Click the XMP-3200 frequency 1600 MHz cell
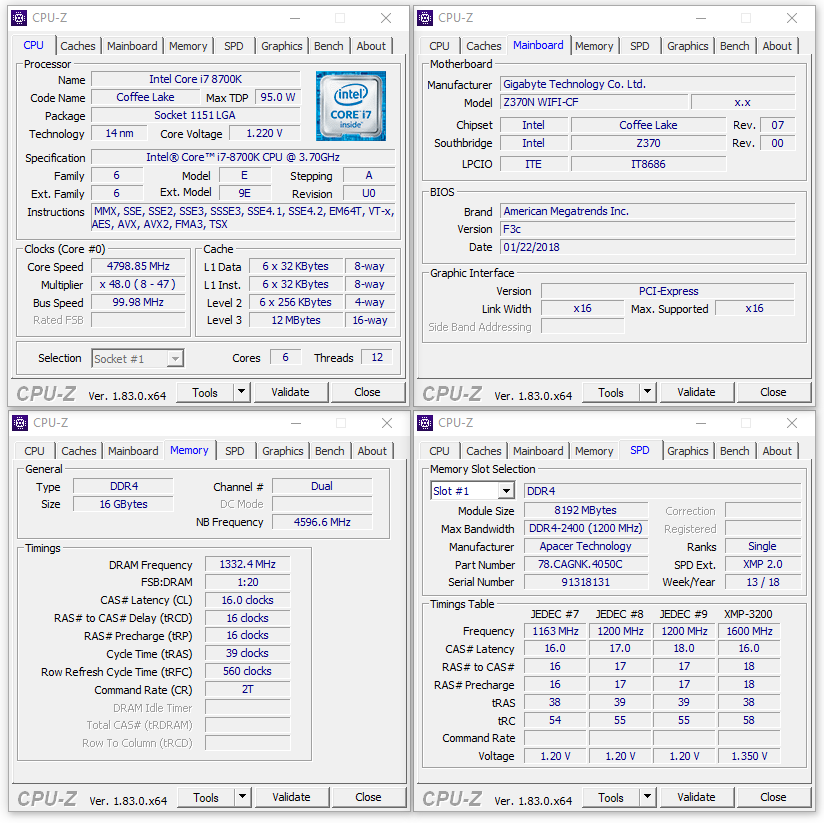The width and height of the screenshot is (824, 823). 749,631
